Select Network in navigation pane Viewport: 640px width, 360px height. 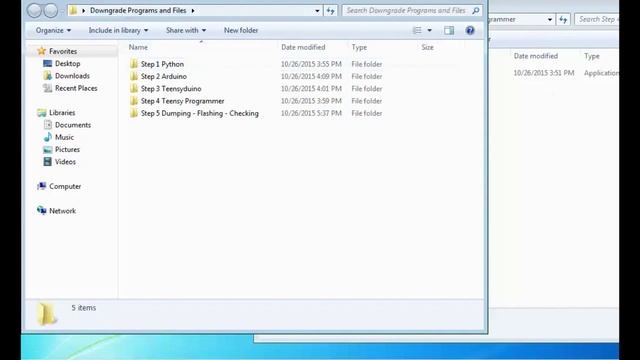[62, 211]
